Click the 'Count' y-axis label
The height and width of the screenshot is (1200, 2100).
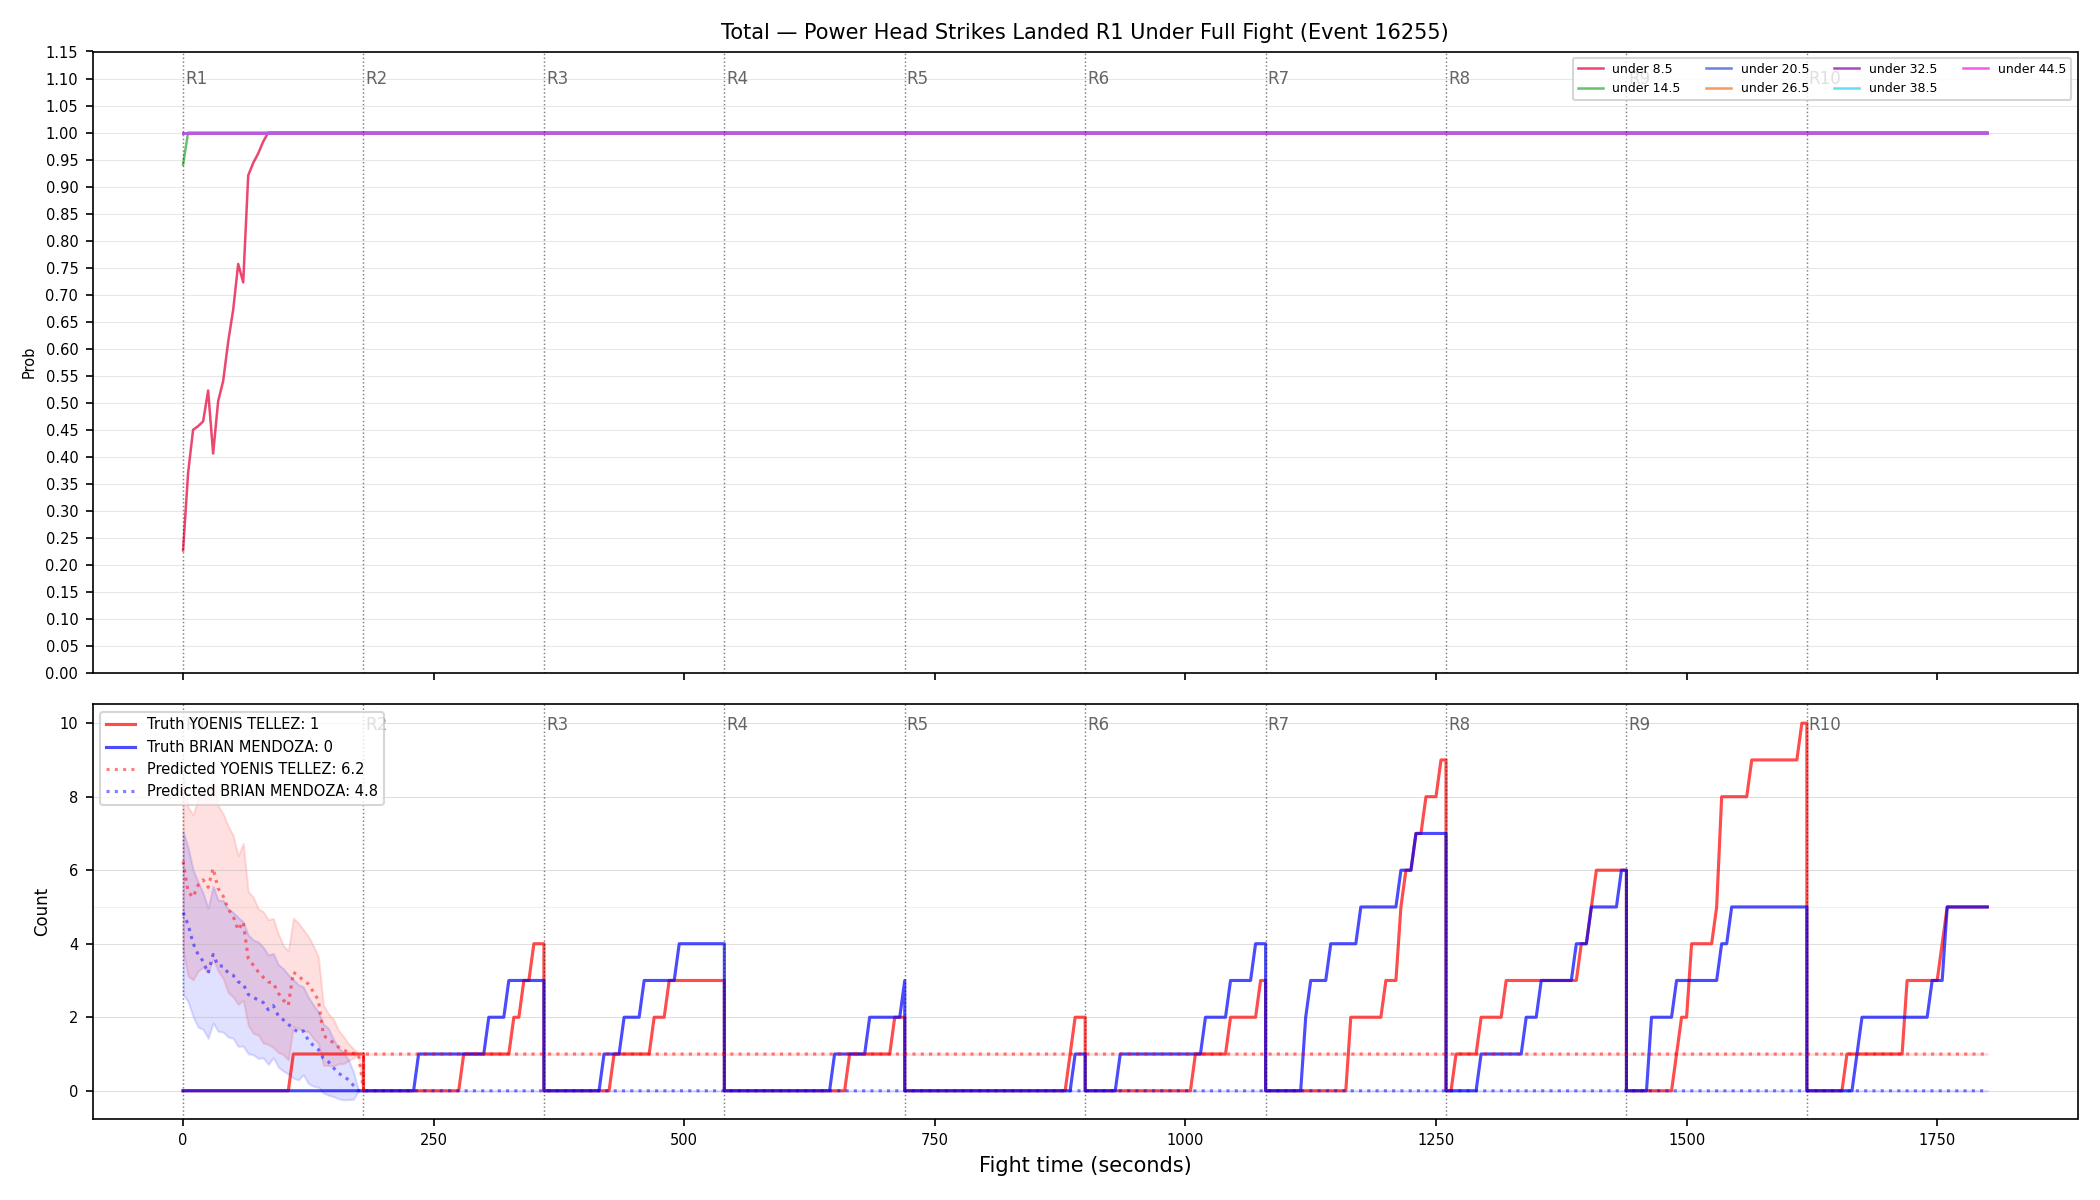coord(41,912)
